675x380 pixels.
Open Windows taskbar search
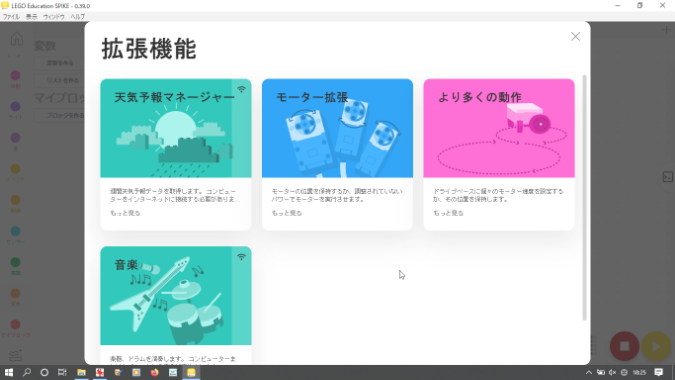27,372
